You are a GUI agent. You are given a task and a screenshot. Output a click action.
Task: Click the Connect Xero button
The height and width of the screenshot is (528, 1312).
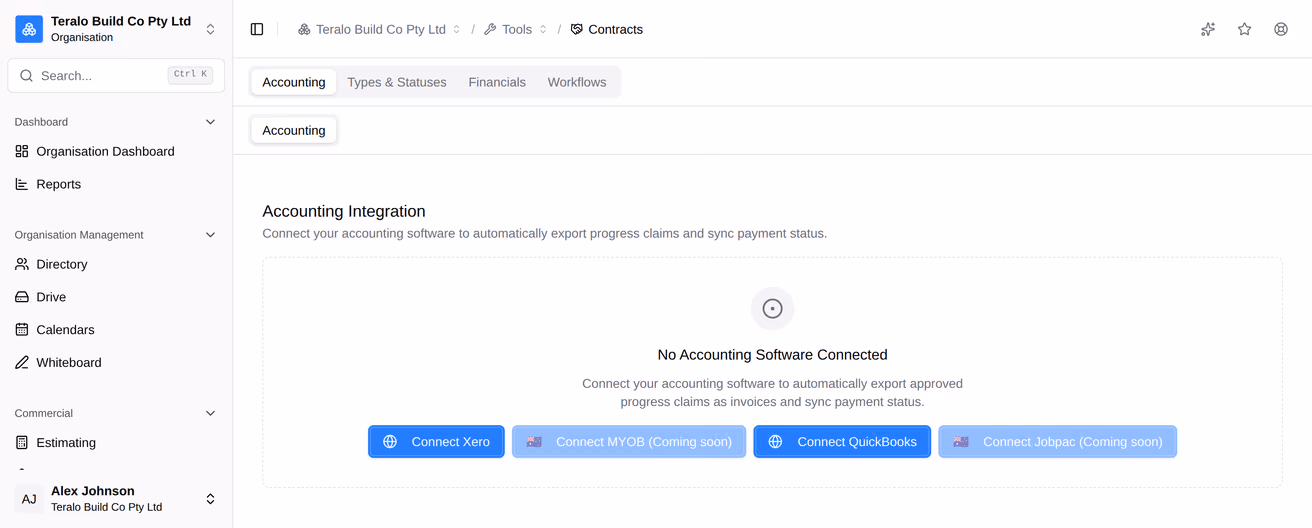[x=436, y=442]
